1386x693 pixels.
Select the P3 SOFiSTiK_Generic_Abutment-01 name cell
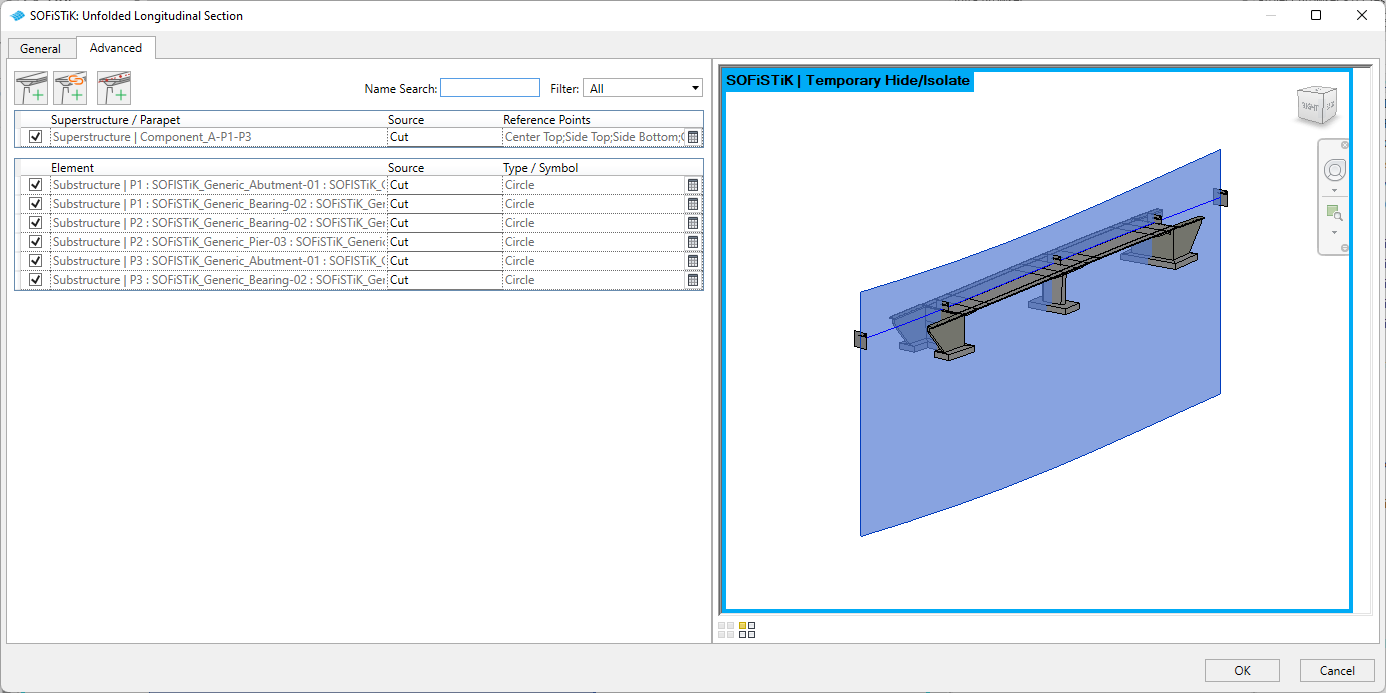click(x=218, y=261)
